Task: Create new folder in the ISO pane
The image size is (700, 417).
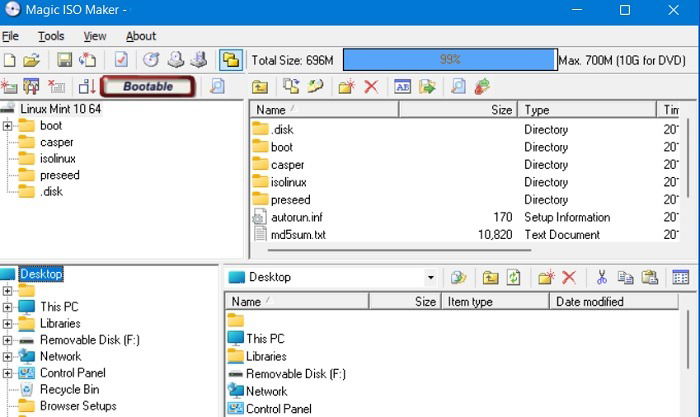Action: pyautogui.click(x=346, y=86)
